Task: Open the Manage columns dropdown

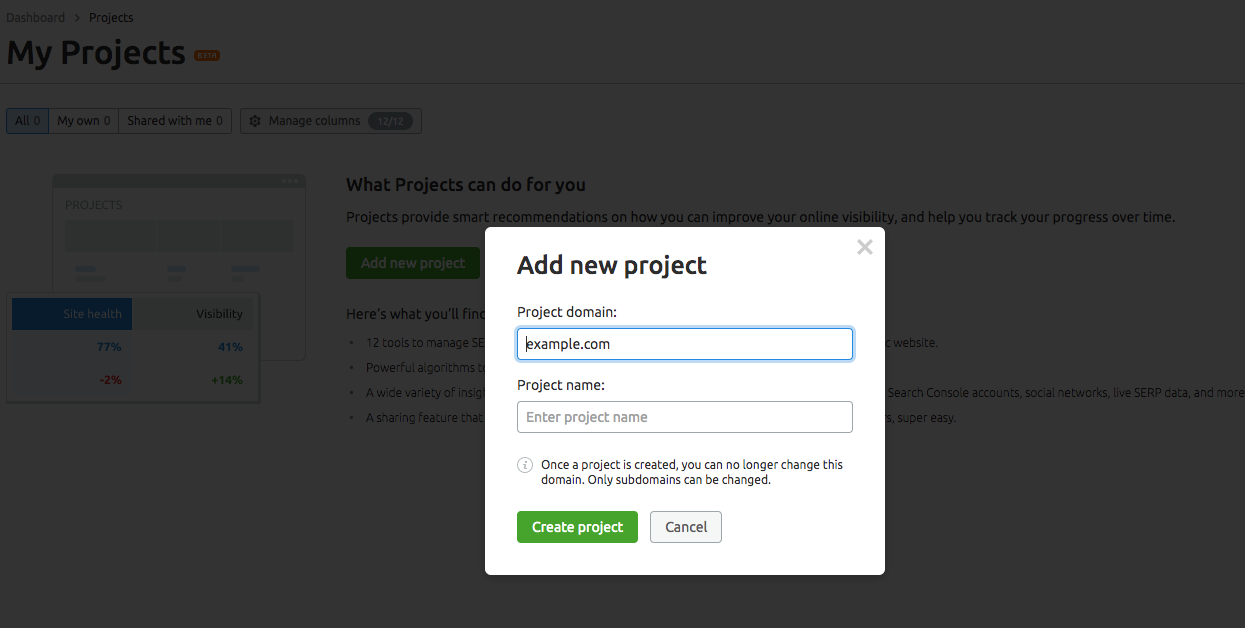Action: coord(331,121)
